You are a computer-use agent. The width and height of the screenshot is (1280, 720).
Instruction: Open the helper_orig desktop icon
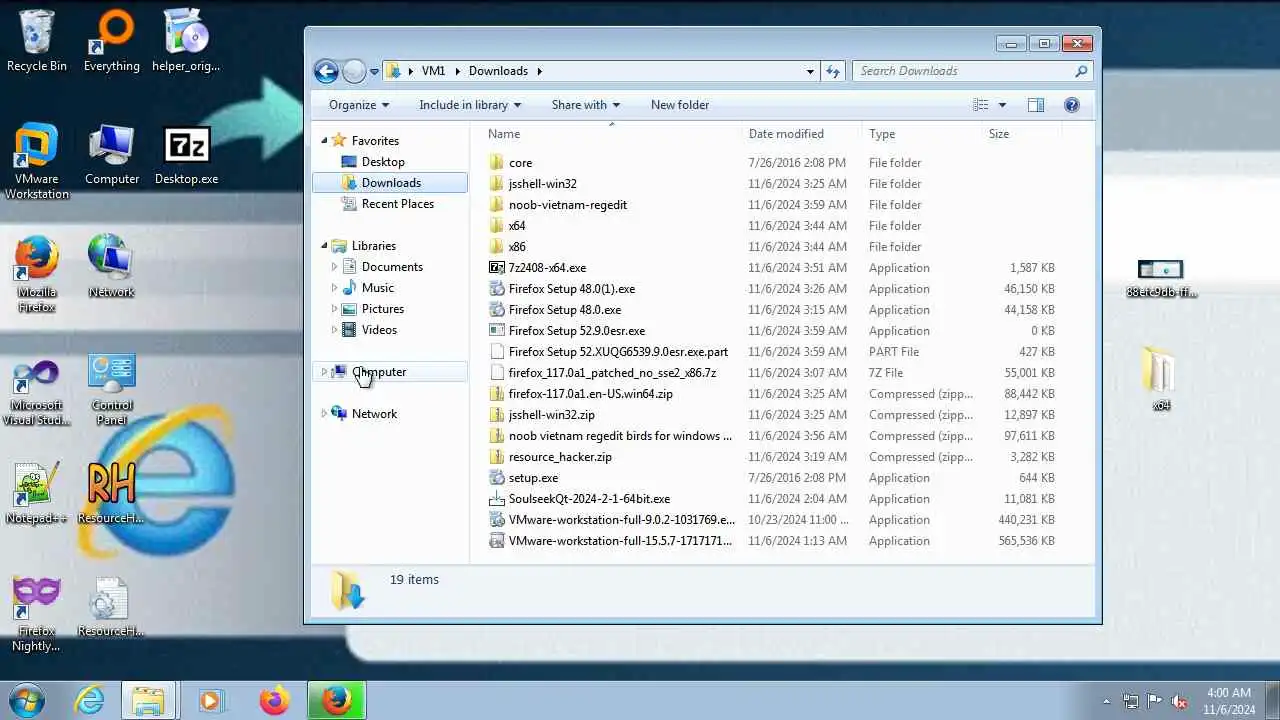tap(186, 40)
